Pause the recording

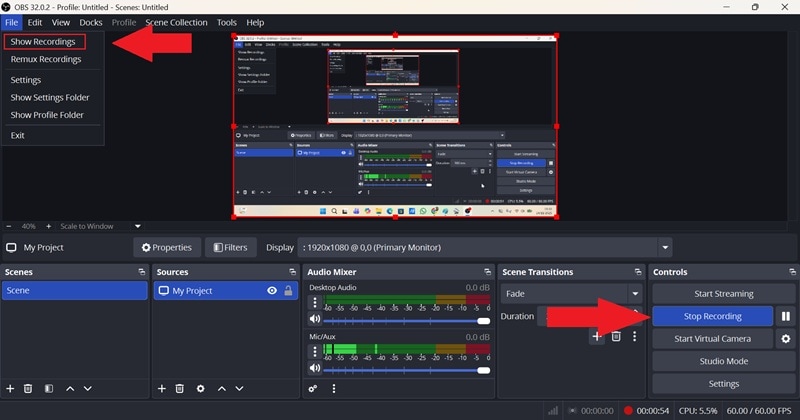click(x=786, y=316)
